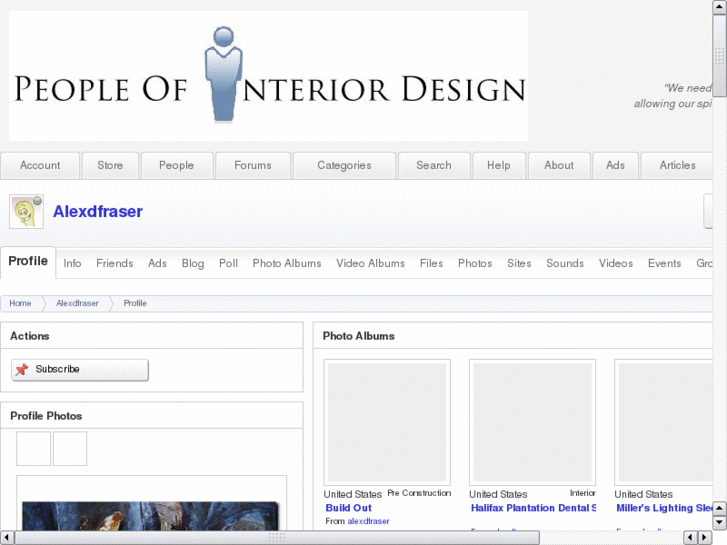
Task: Select the first small profile photo thumbnail
Action: (x=33, y=449)
